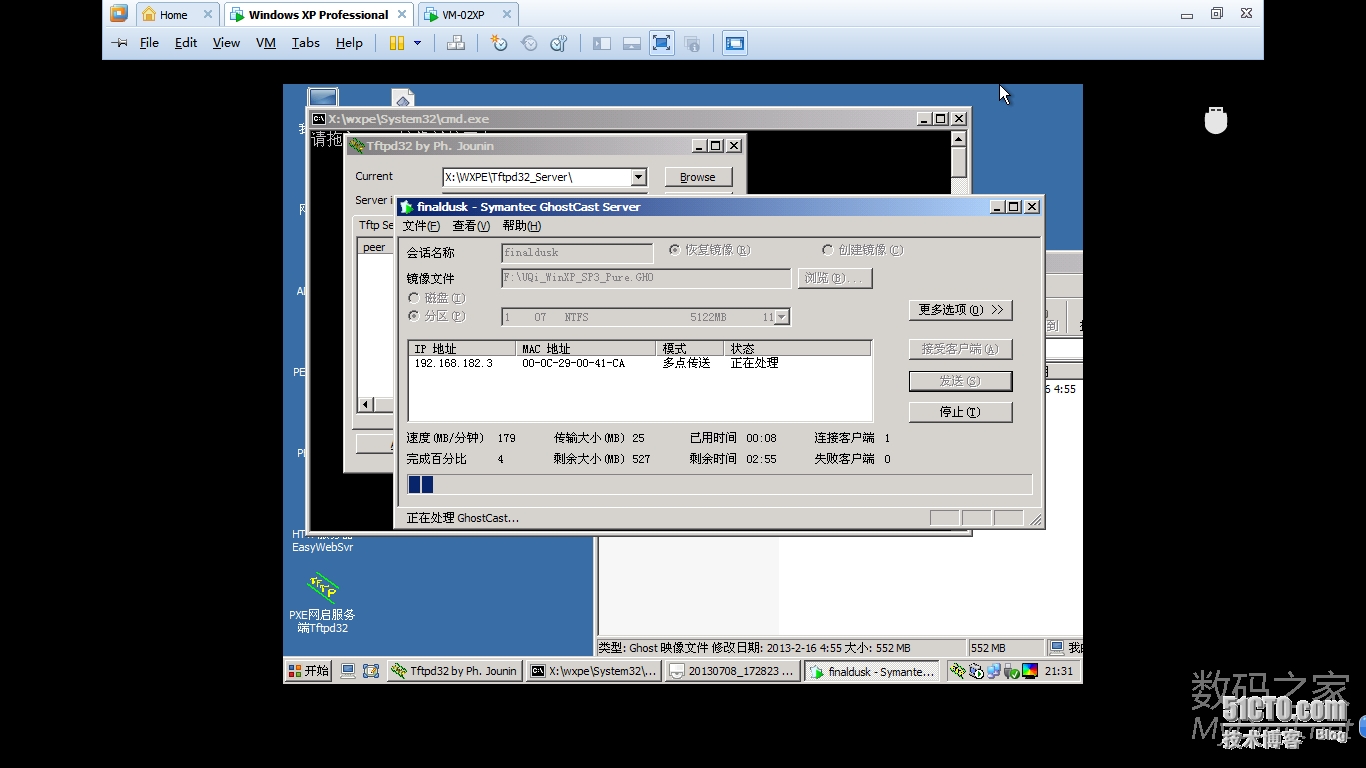Switch to X:\wxpe\System32 cmd taskbar button
This screenshot has height=768, width=1366.
click(x=594, y=671)
